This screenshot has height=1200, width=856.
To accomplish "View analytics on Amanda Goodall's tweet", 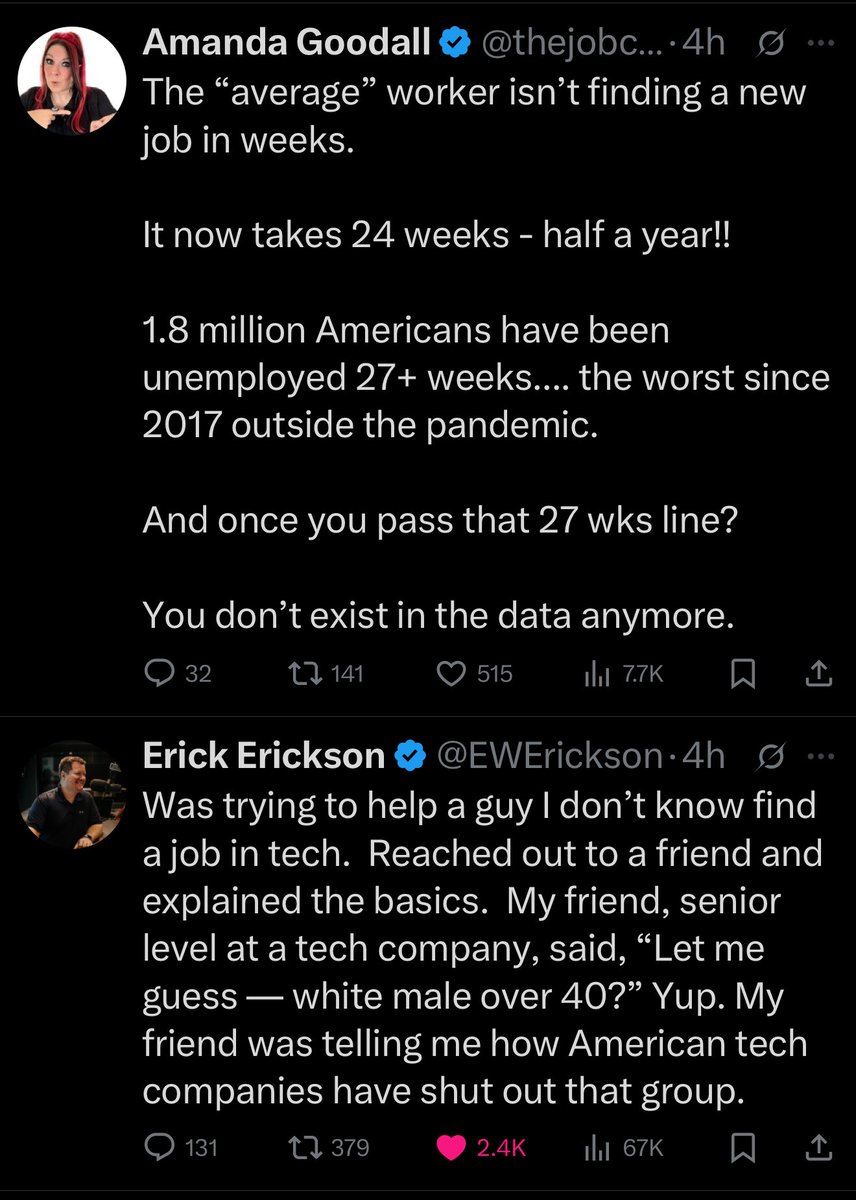I will point(597,675).
